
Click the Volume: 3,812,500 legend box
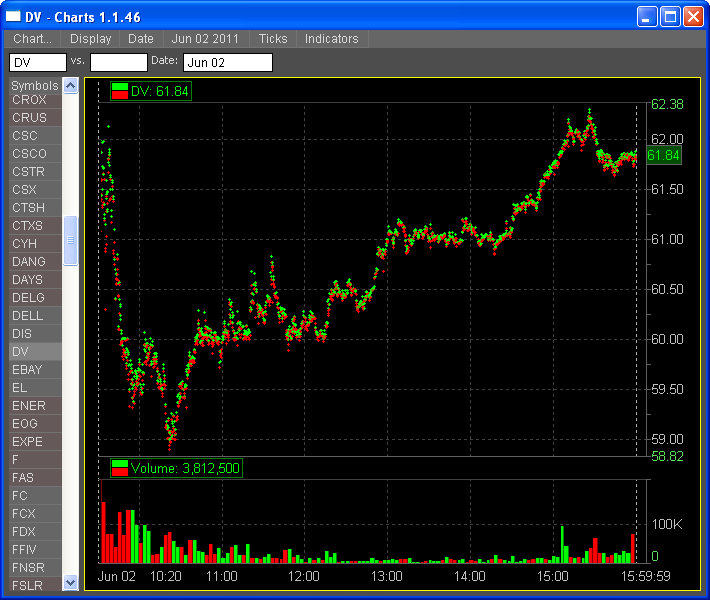[x=177, y=468]
